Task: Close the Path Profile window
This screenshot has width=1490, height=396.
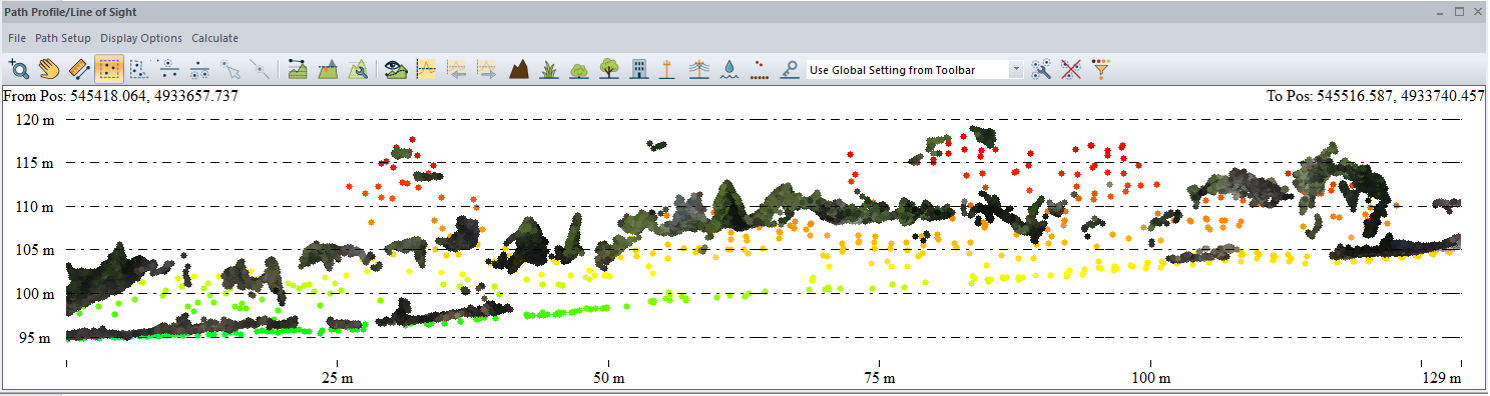Action: 1477,12
